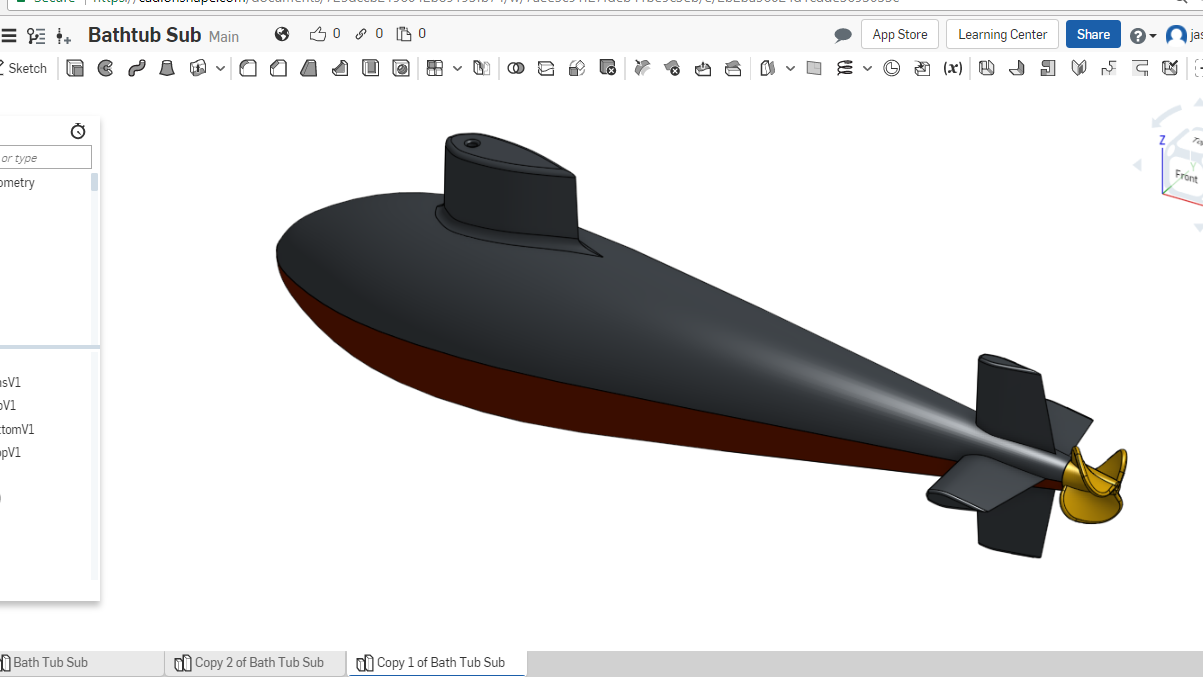Screen dimensions: 1203x677
Task: Select the Plane tool
Action: (x=814, y=69)
